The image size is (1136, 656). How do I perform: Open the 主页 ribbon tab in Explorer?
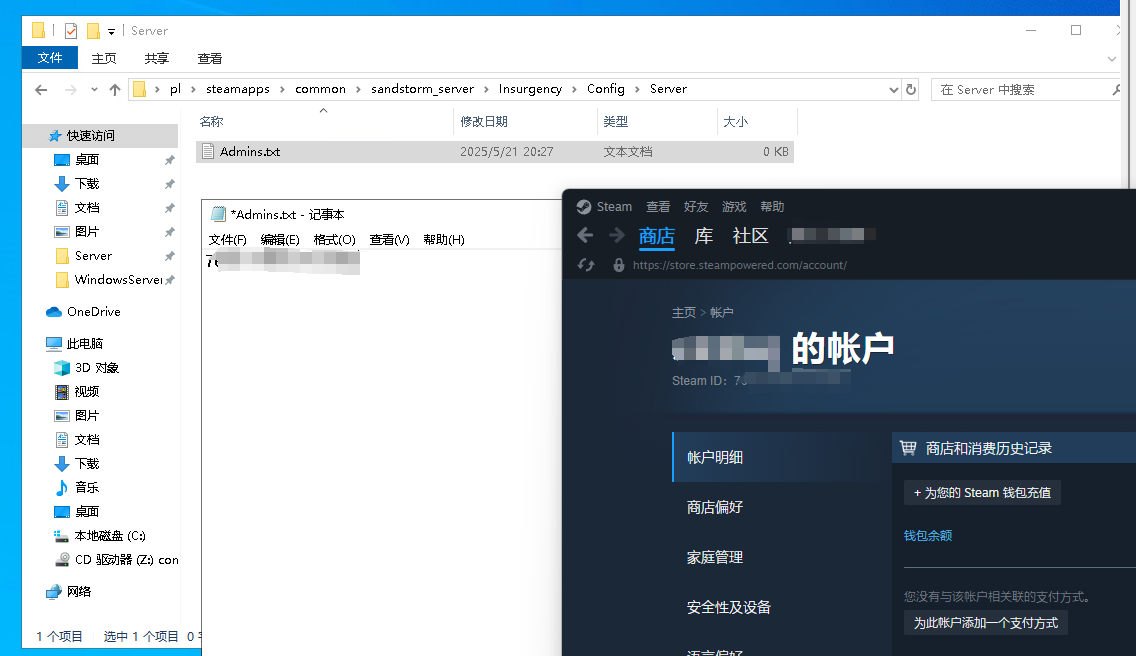104,58
